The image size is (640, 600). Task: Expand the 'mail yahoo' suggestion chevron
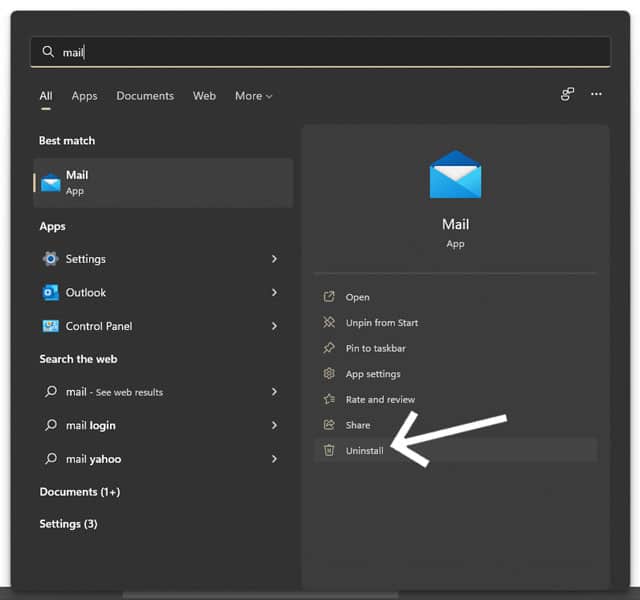click(274, 459)
